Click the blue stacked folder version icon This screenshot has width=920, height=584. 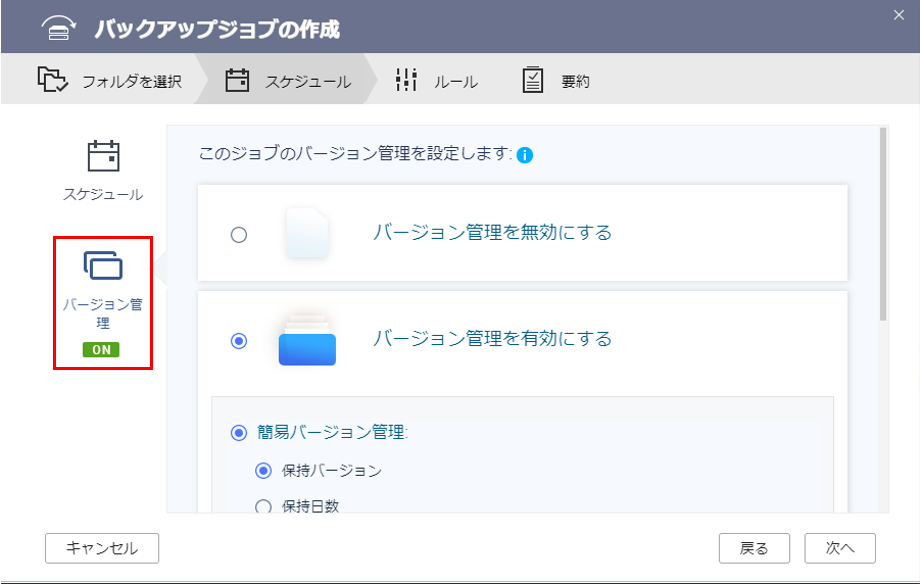pos(307,340)
